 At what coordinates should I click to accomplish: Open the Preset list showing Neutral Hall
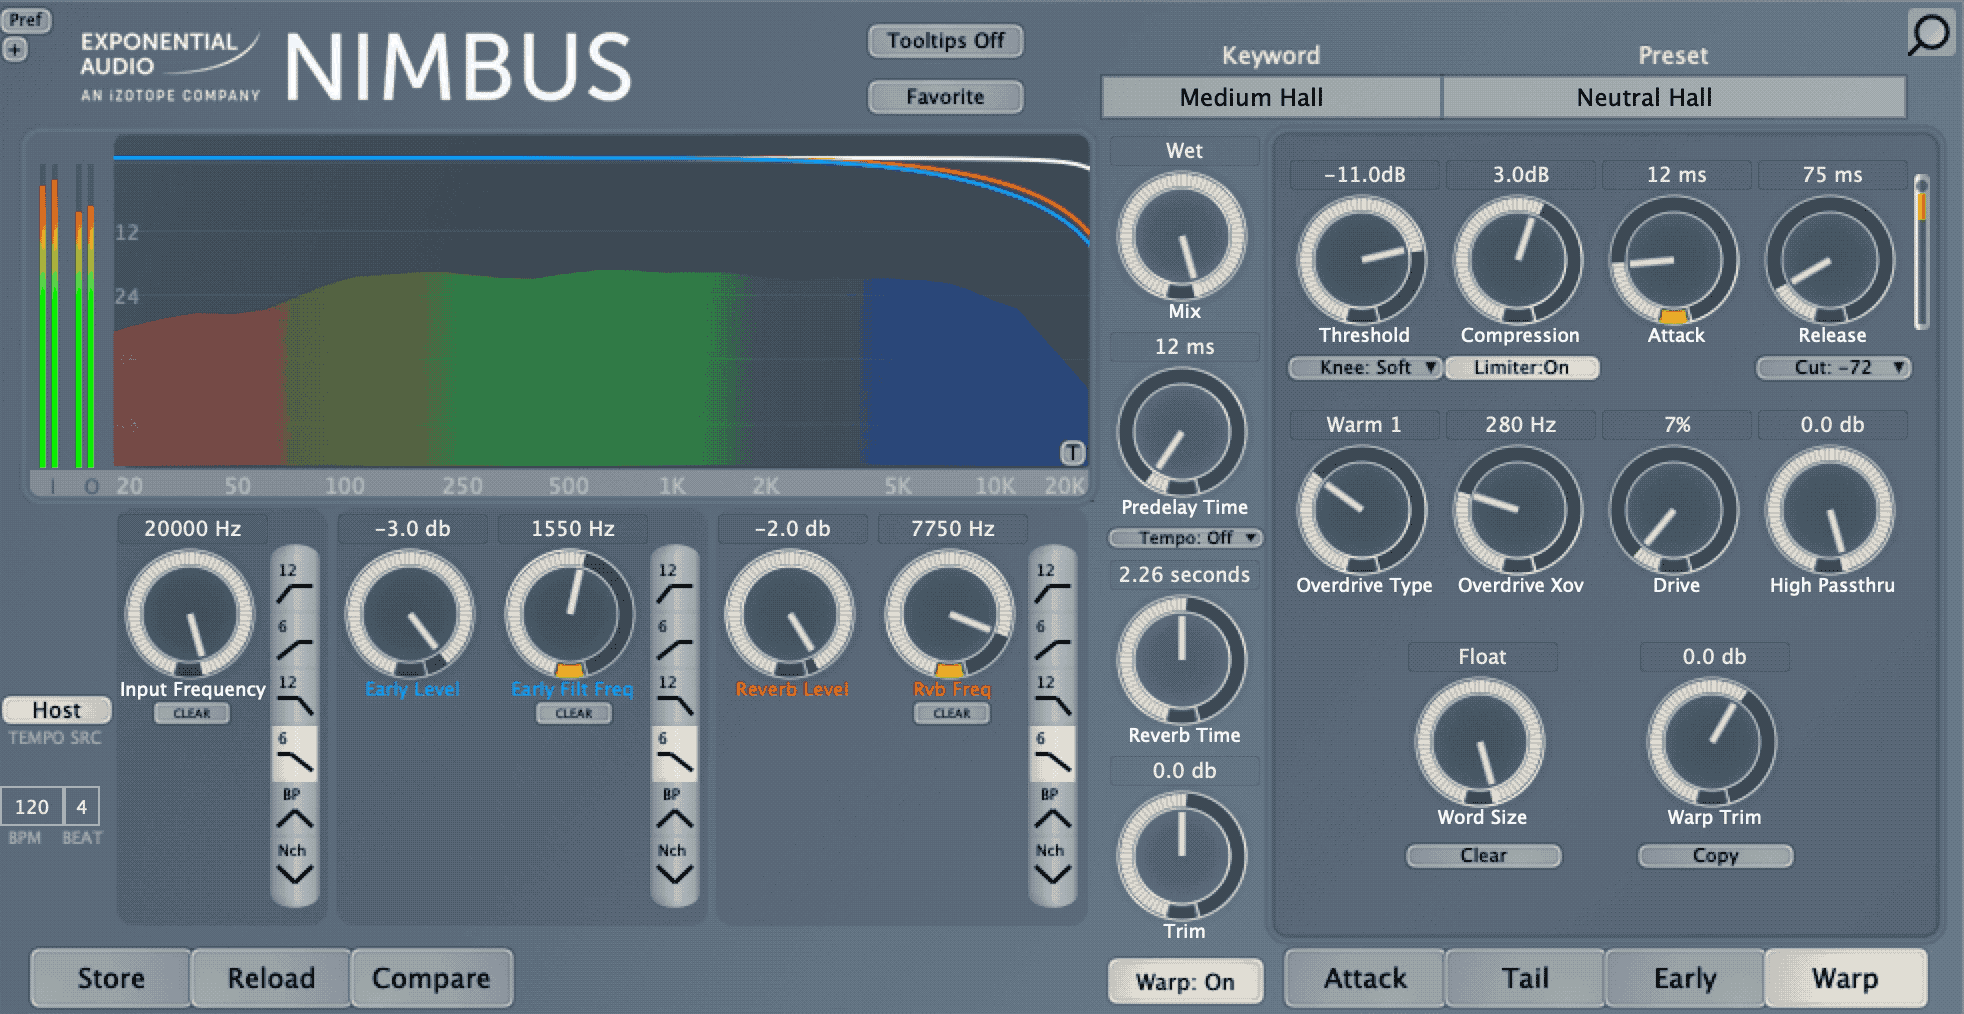[x=1674, y=97]
